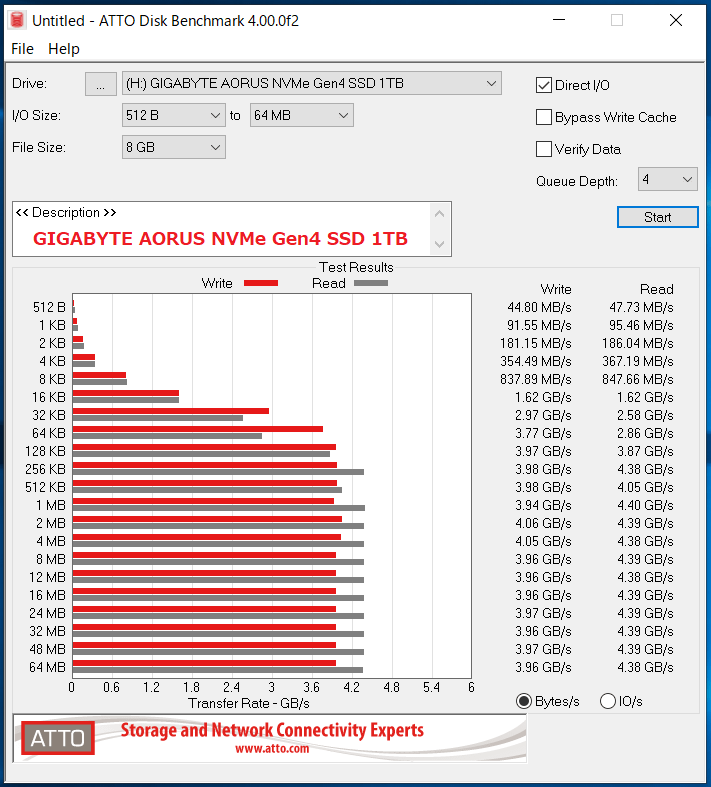Click the 1 MB chart row label

[x=51, y=505]
